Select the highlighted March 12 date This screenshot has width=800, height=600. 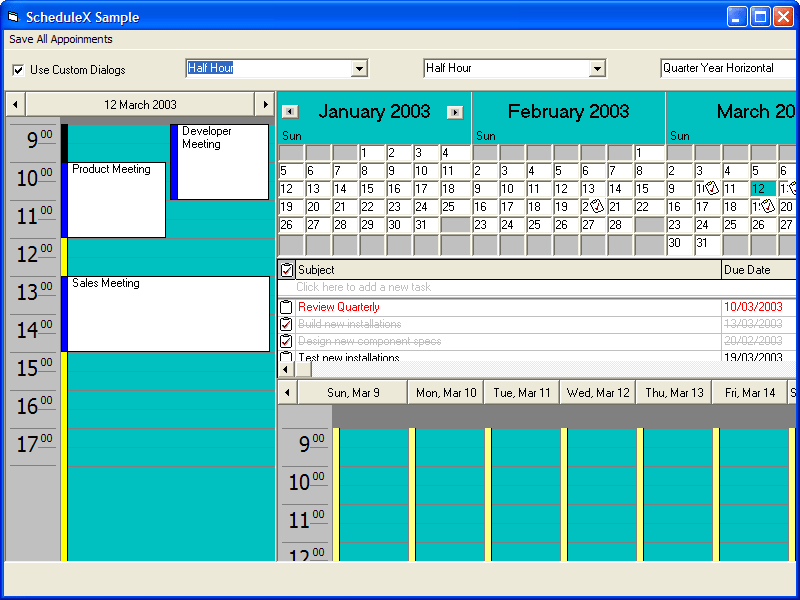point(762,188)
